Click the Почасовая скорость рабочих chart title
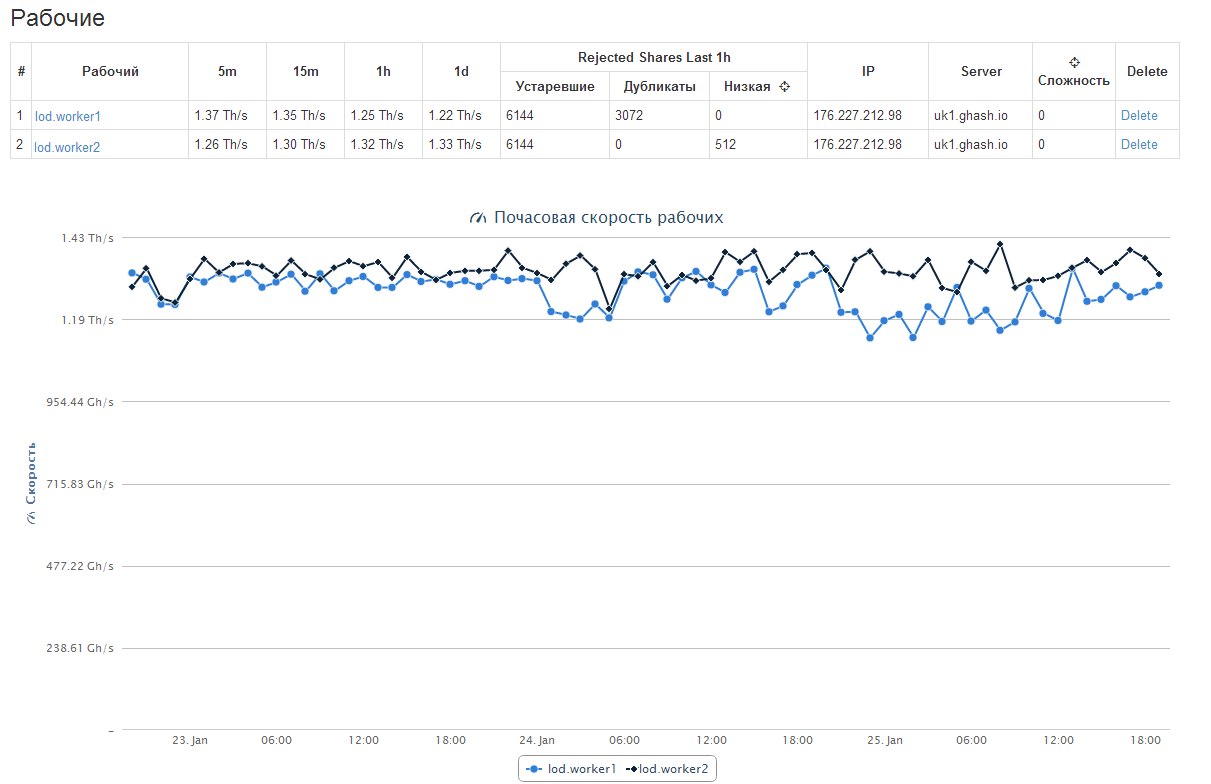Screen dimensions: 1211x784 point(608,217)
